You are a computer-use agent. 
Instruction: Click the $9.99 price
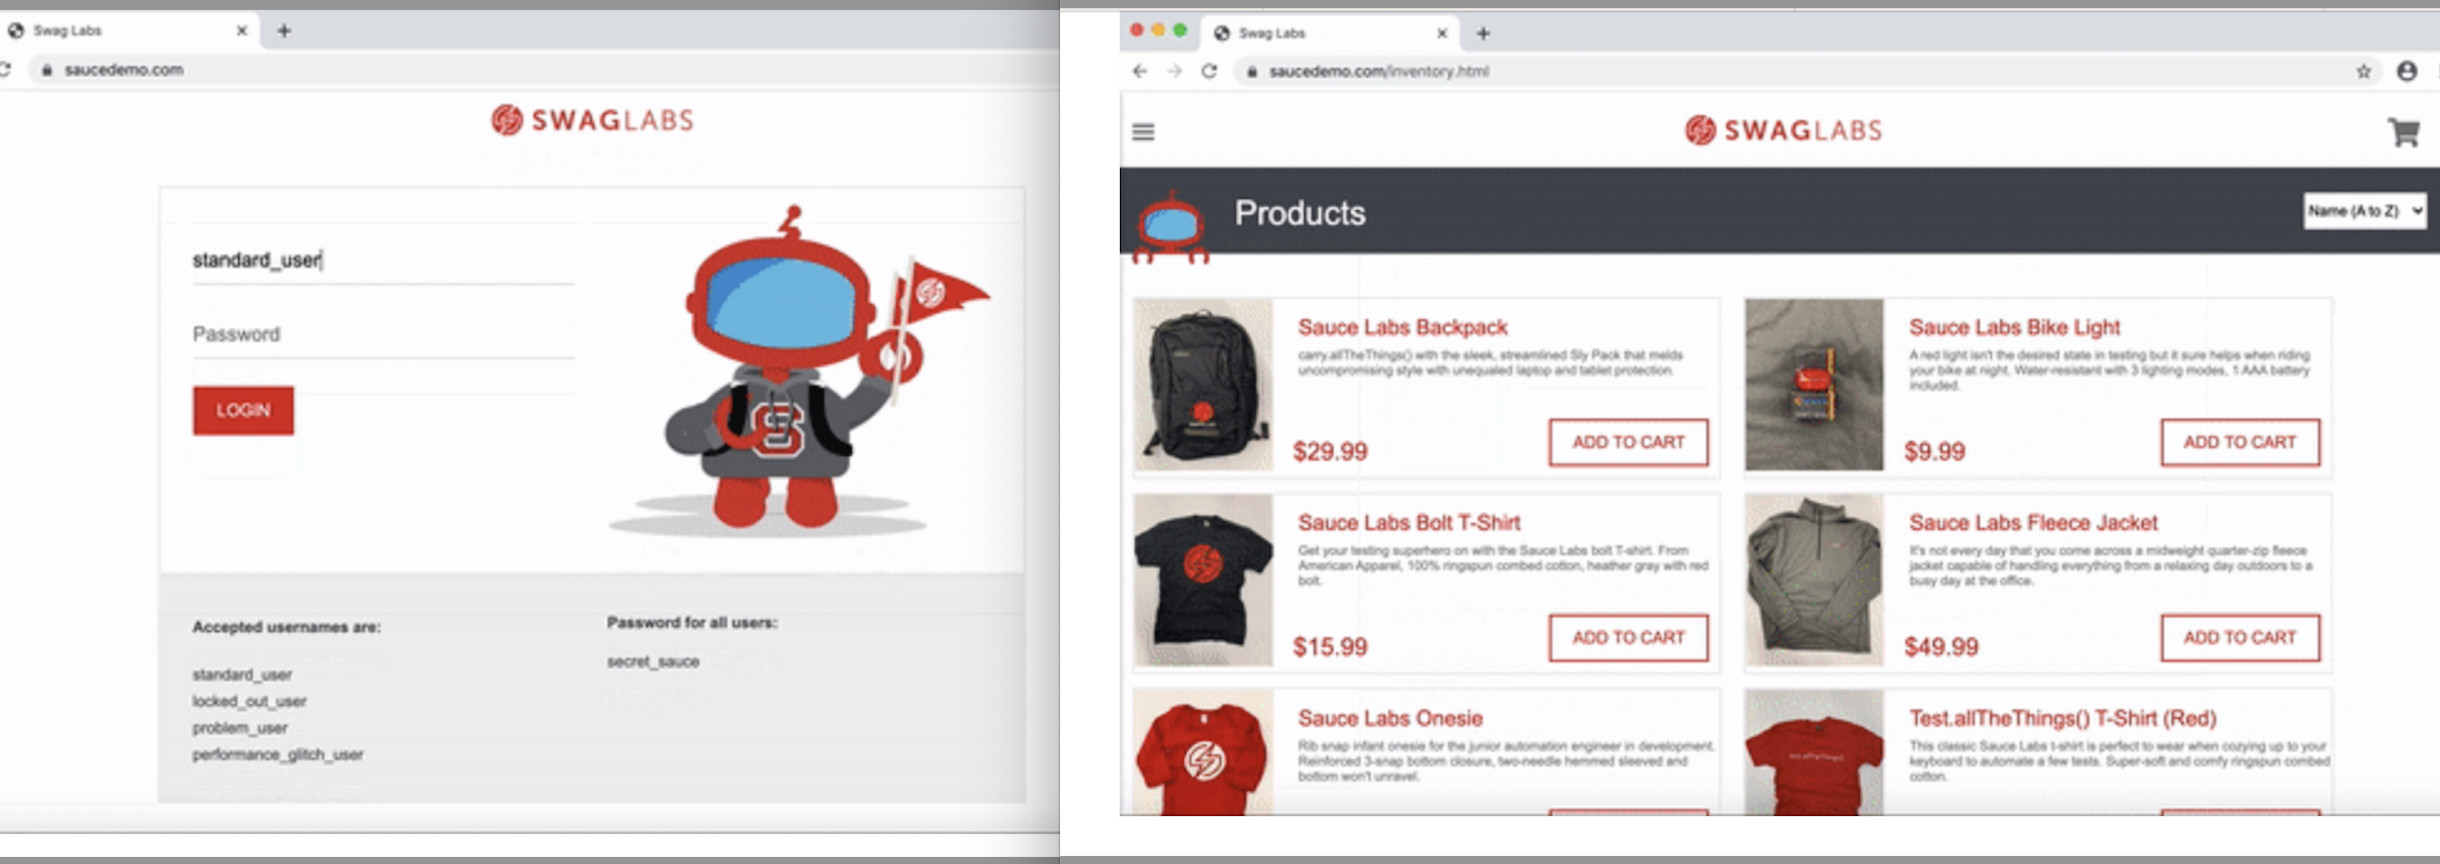pyautogui.click(x=1934, y=451)
